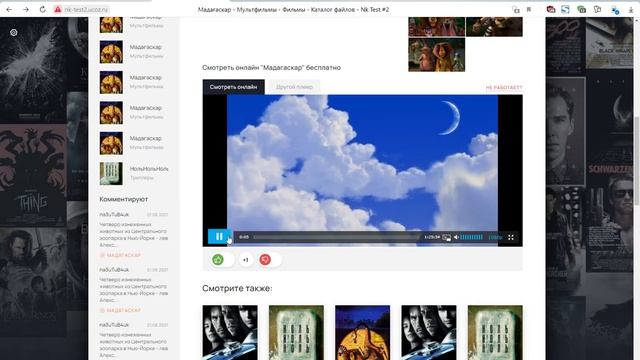Click the red not-secure warning icon

pos(58,9)
